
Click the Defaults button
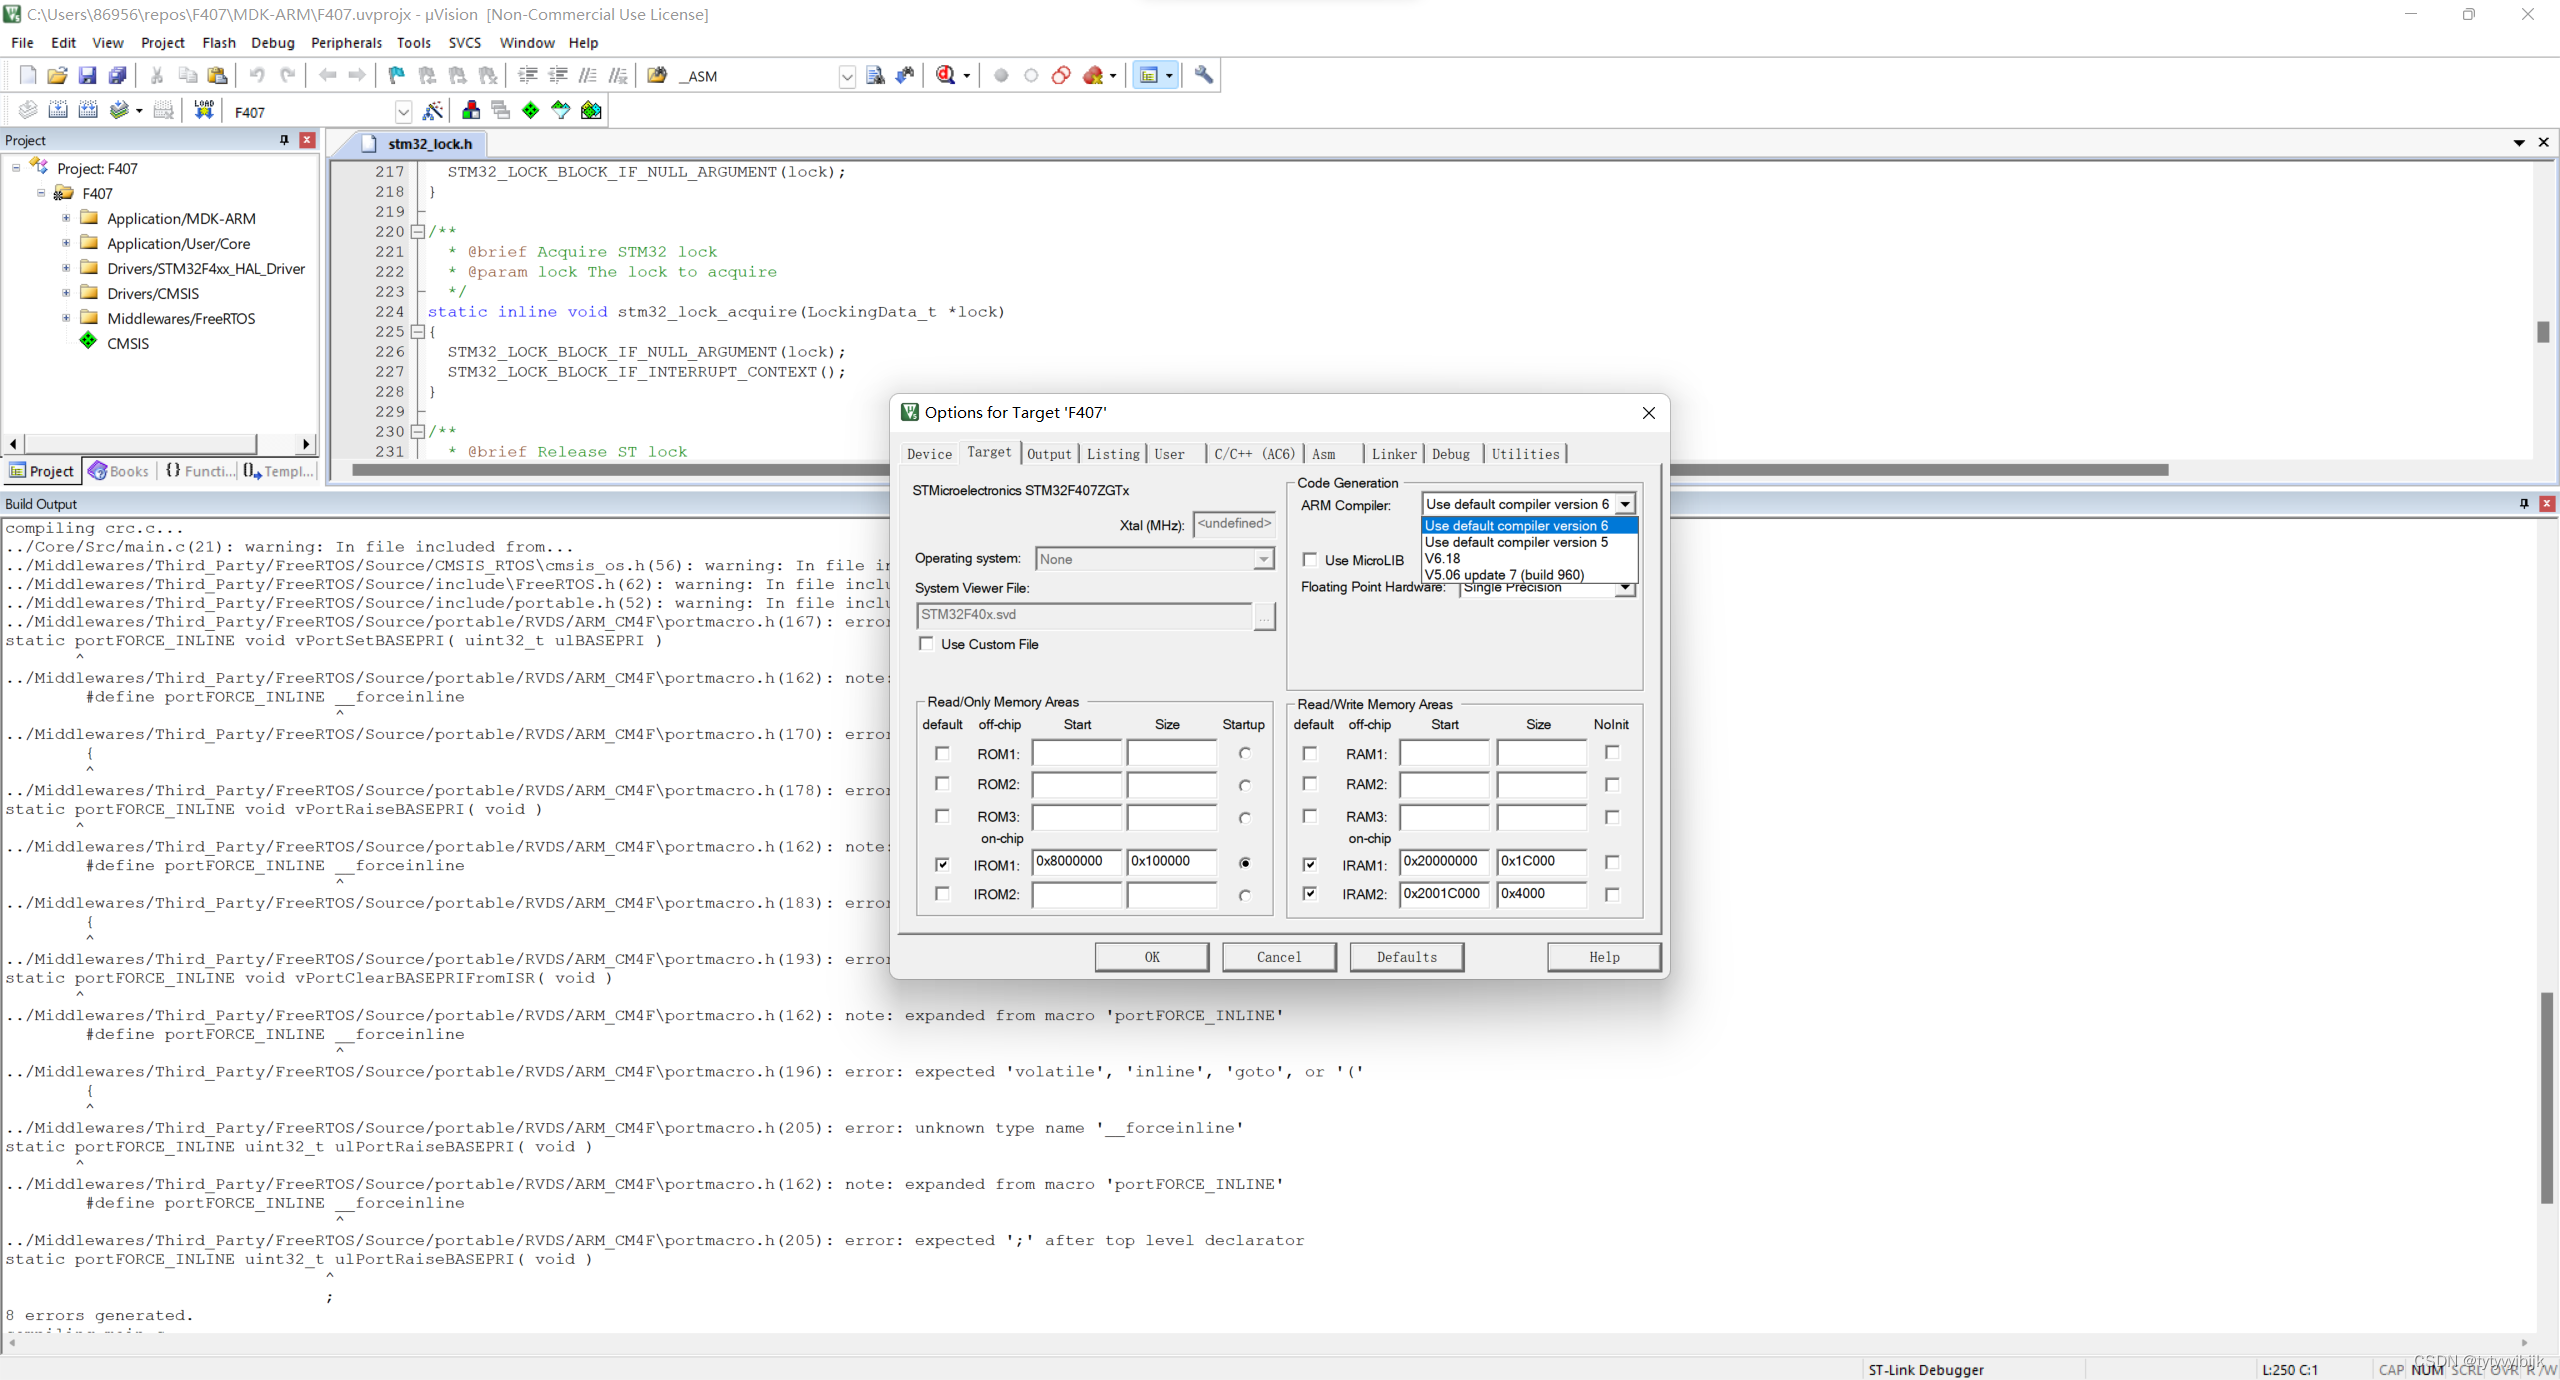coord(1406,957)
